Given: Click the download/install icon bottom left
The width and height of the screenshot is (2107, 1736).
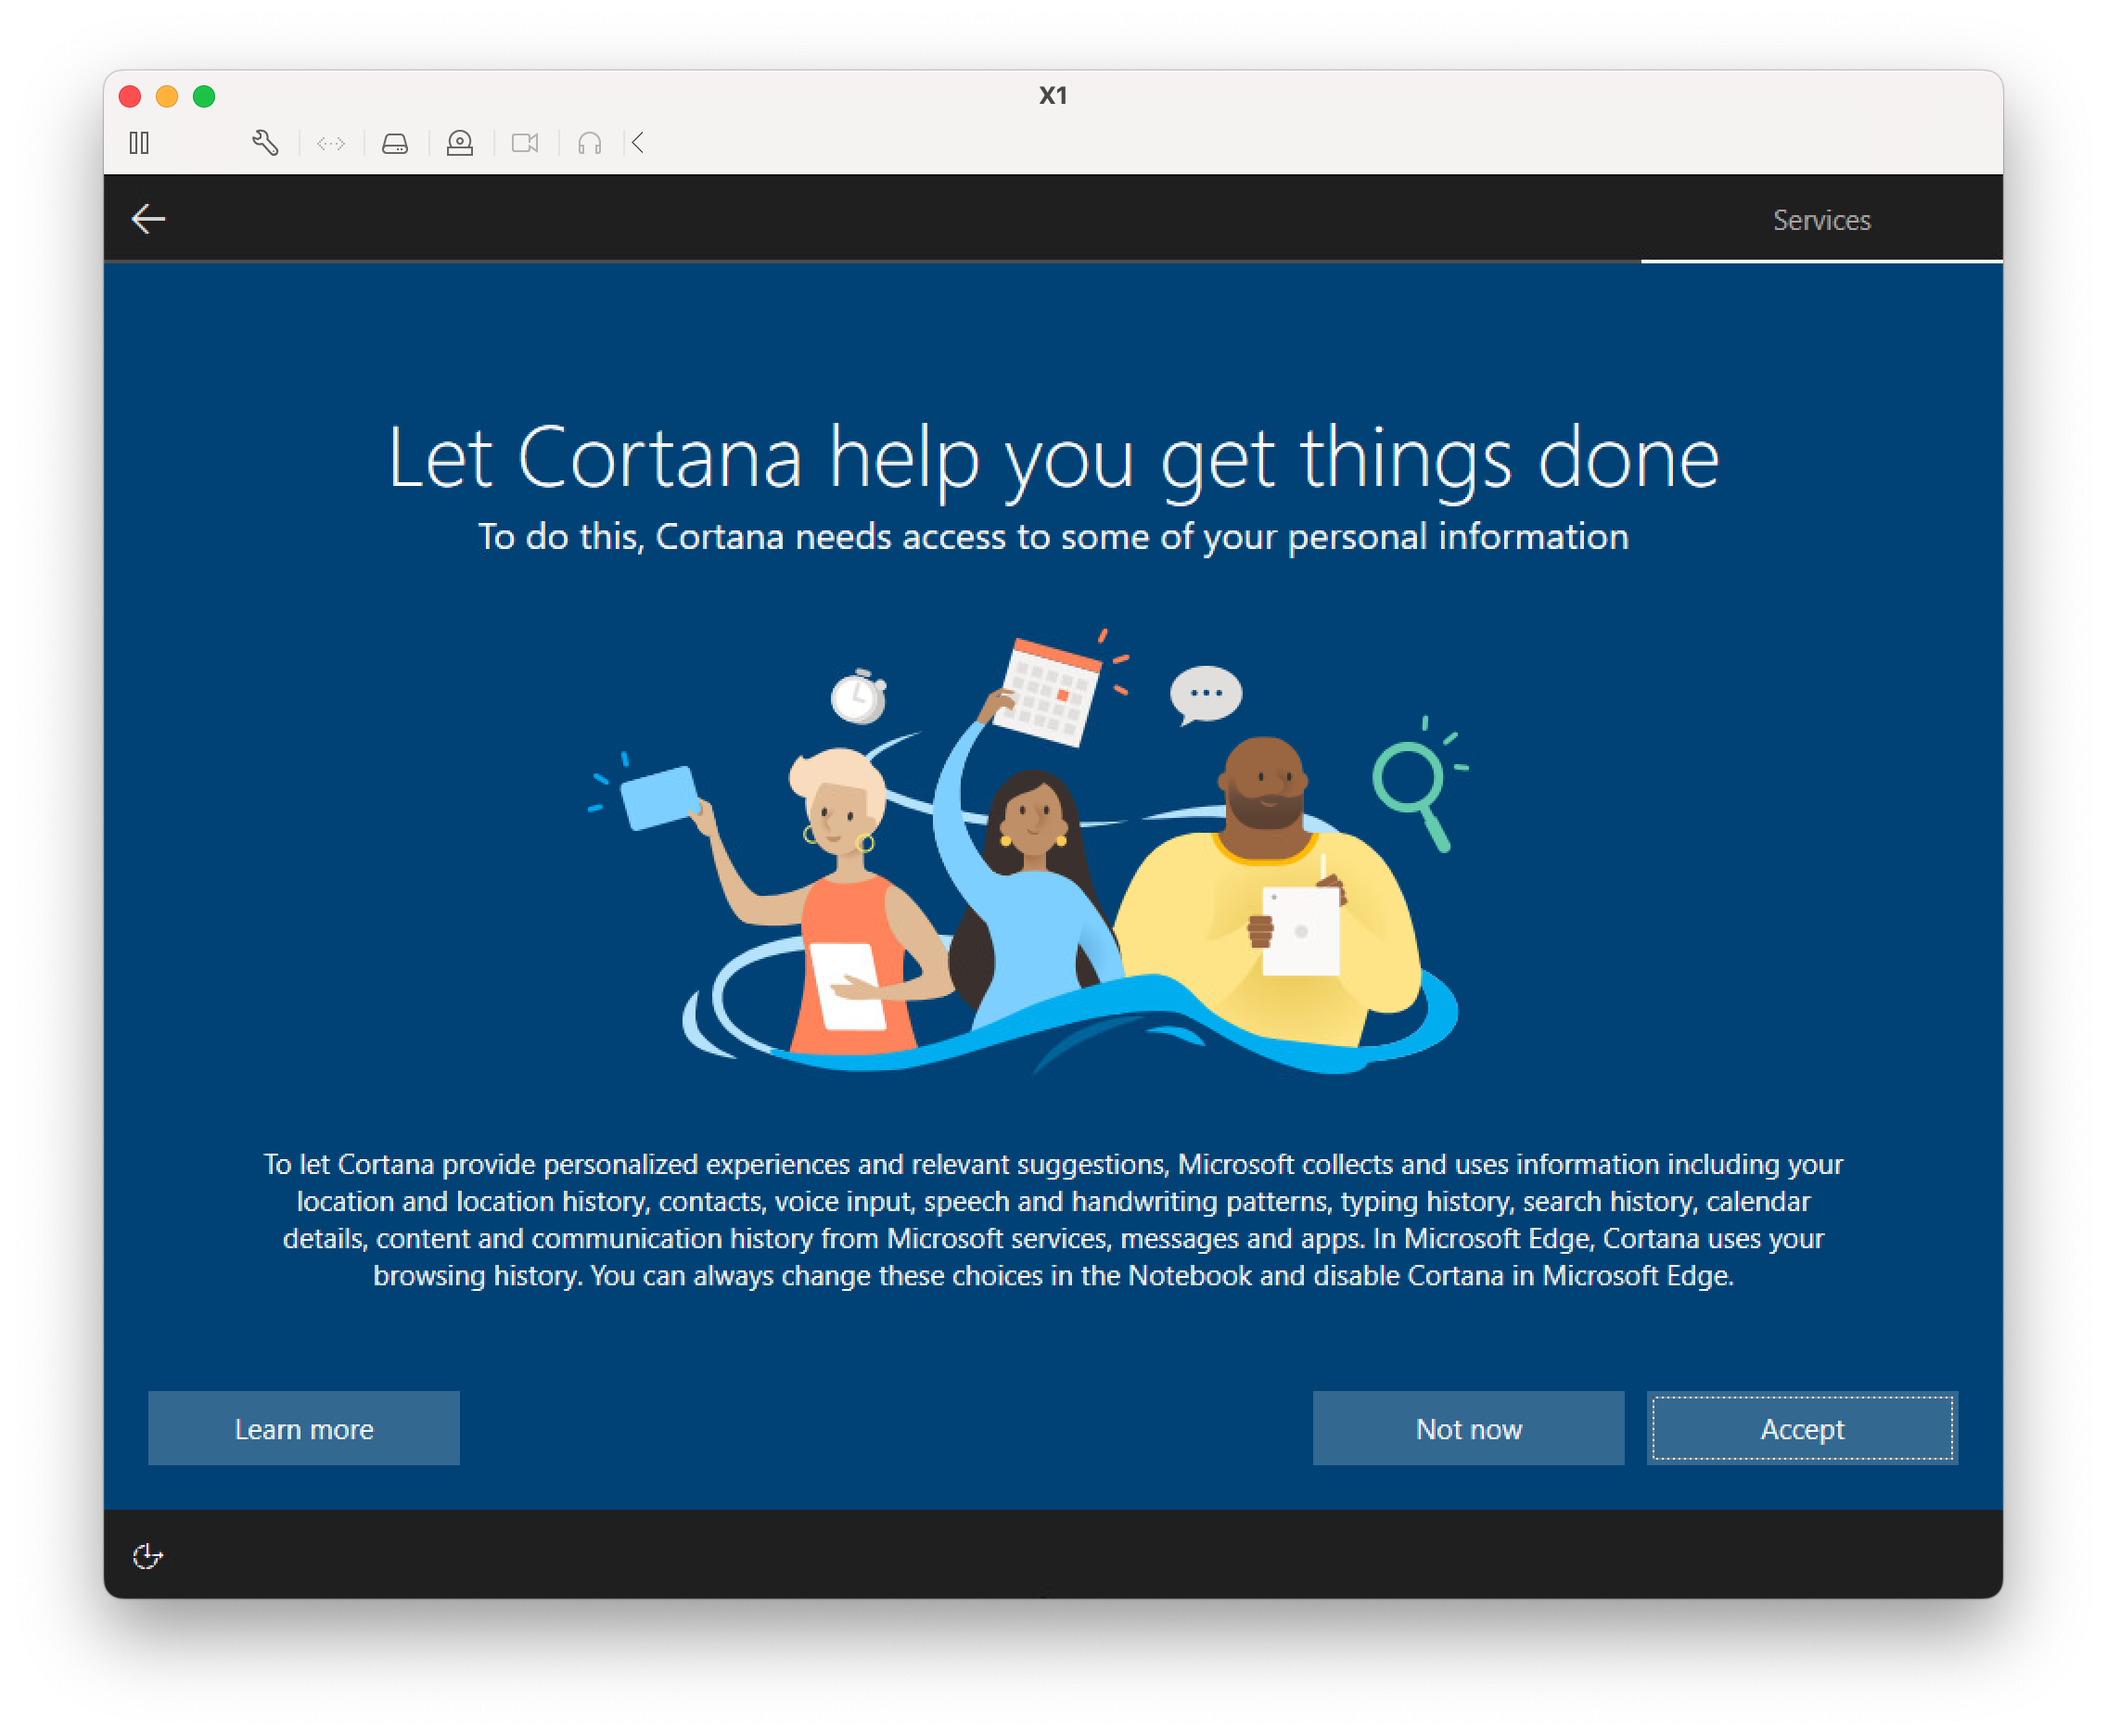Looking at the screenshot, I should pos(148,1556).
